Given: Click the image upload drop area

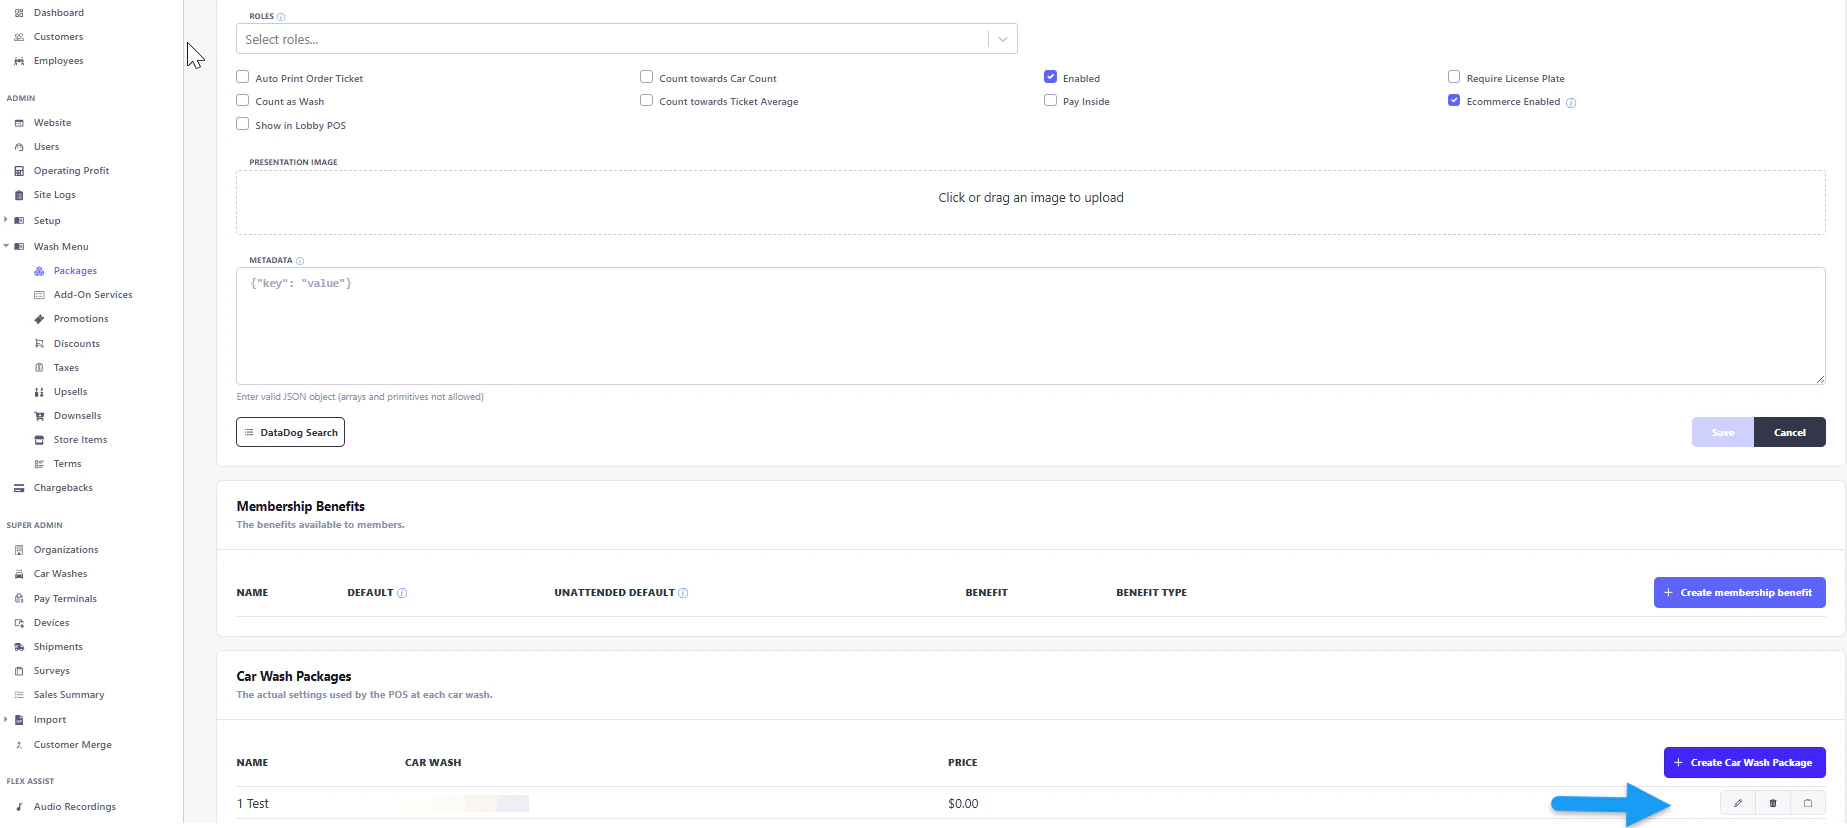Looking at the screenshot, I should pyautogui.click(x=1030, y=202).
